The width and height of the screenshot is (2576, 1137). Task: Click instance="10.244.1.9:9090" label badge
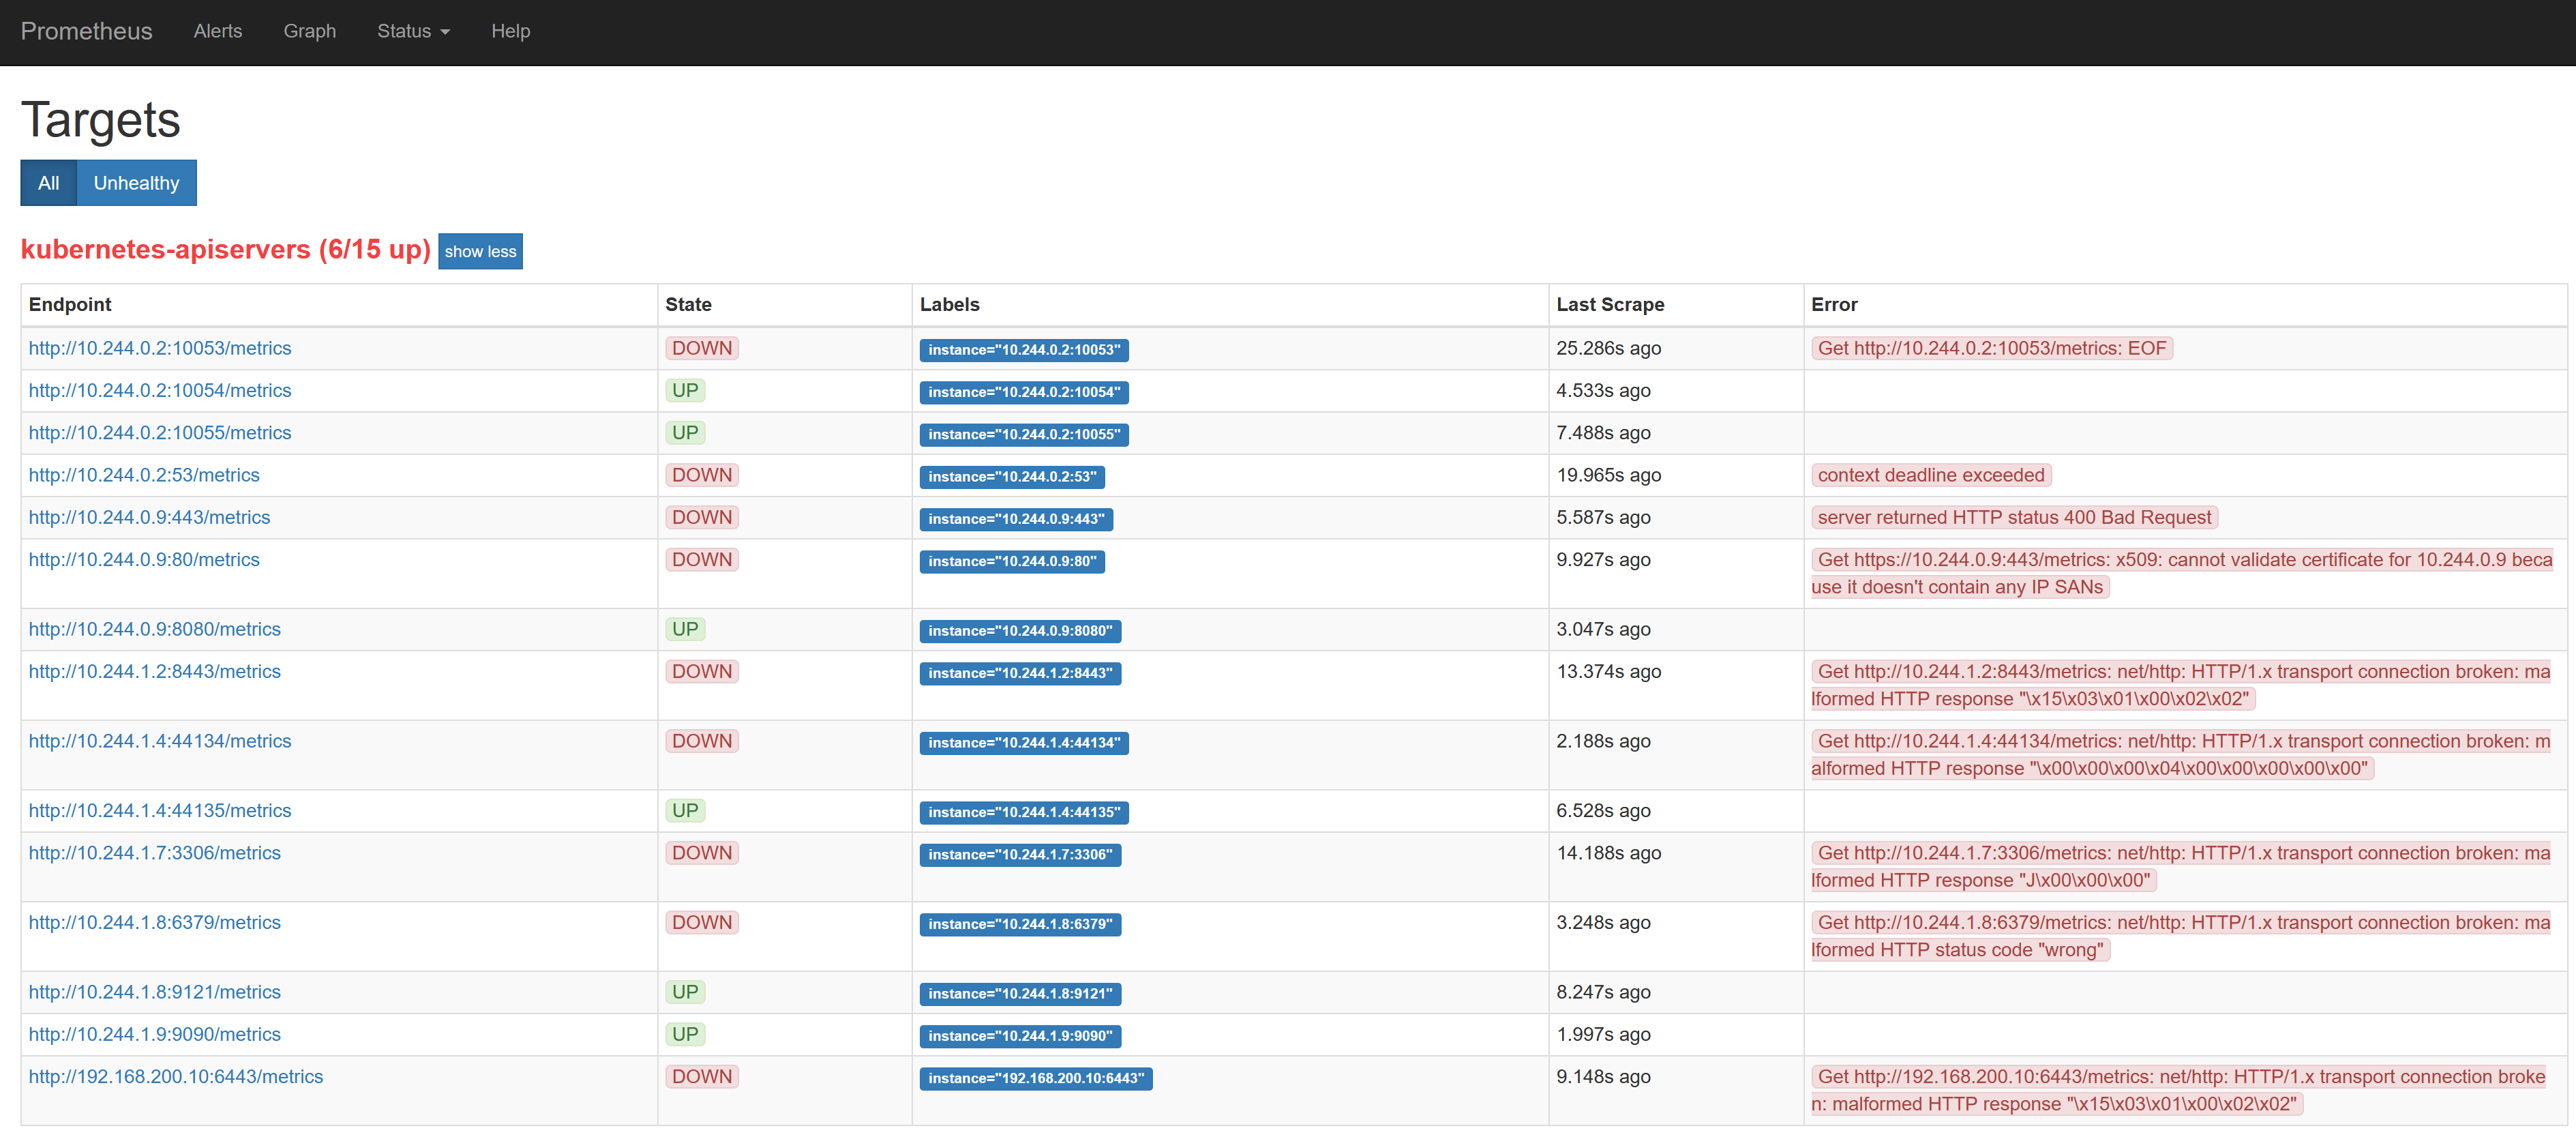pos(1019,1036)
